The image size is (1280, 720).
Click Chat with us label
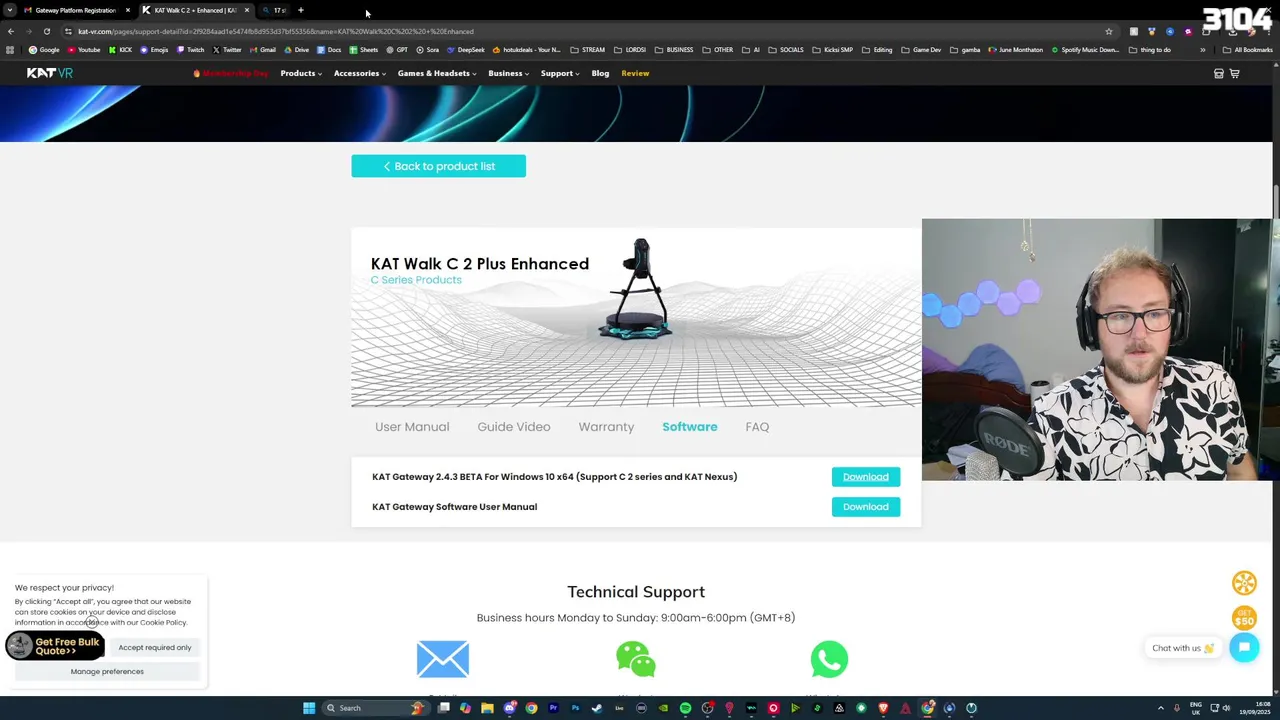[1183, 648]
